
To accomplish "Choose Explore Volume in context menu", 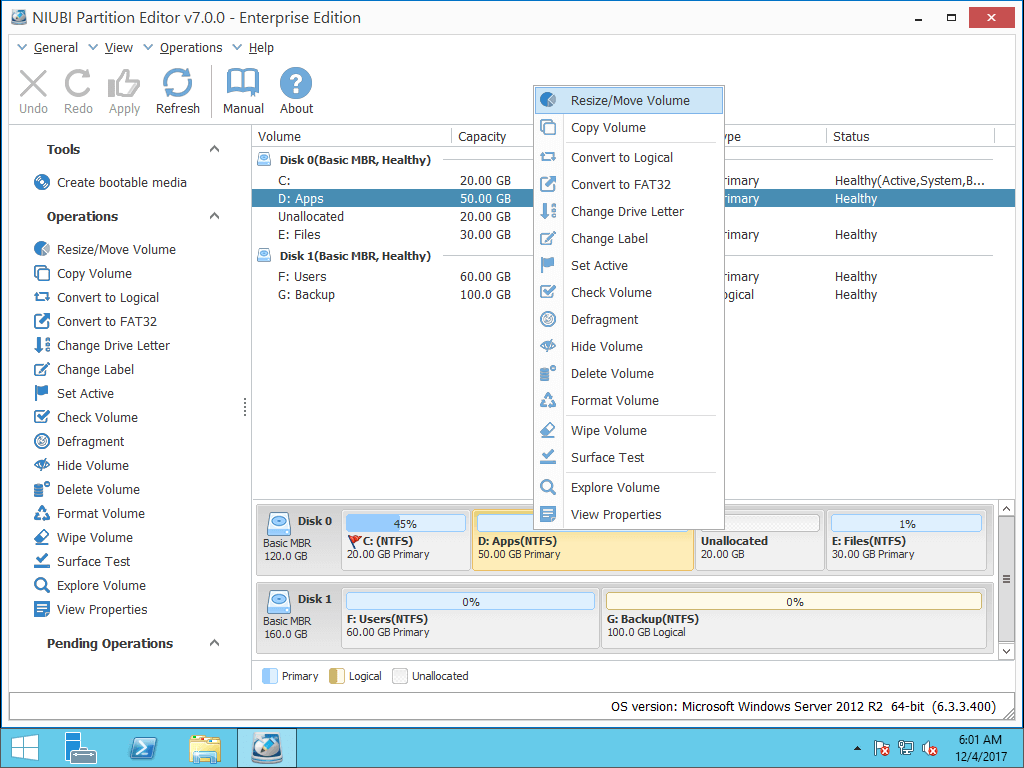I will point(629,487).
